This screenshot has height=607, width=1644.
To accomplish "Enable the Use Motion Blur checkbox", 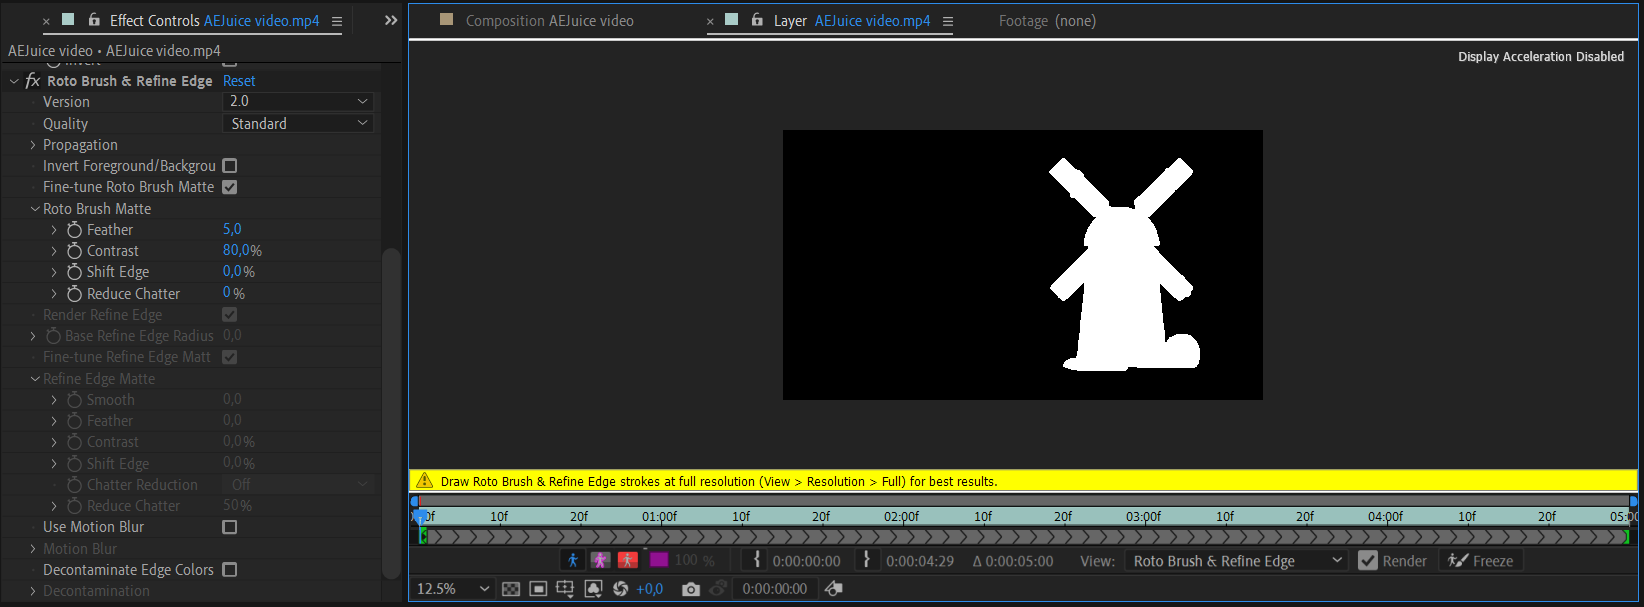I will (230, 527).
